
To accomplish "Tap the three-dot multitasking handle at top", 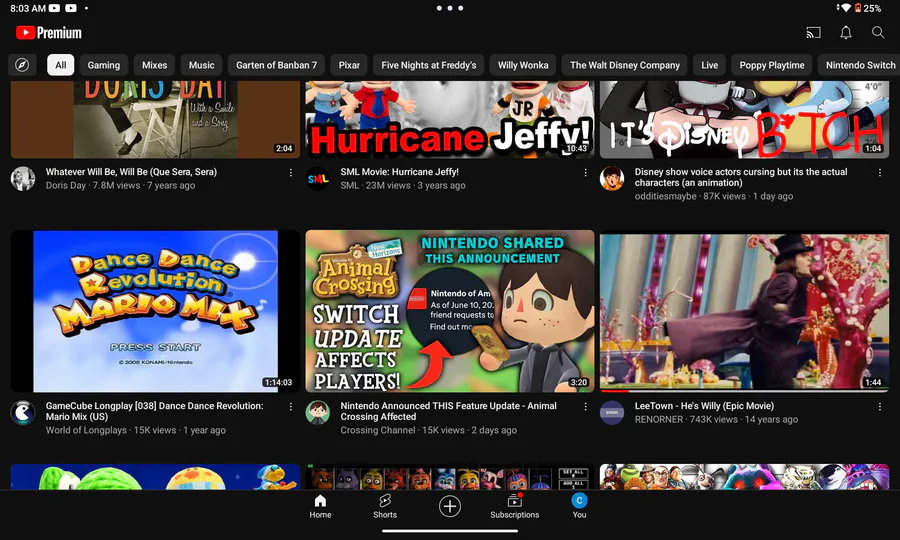I will tap(449, 8).
